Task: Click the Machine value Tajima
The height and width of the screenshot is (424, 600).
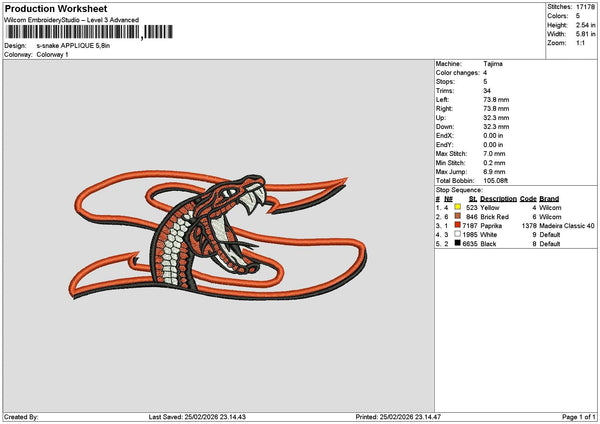Action: coord(493,64)
